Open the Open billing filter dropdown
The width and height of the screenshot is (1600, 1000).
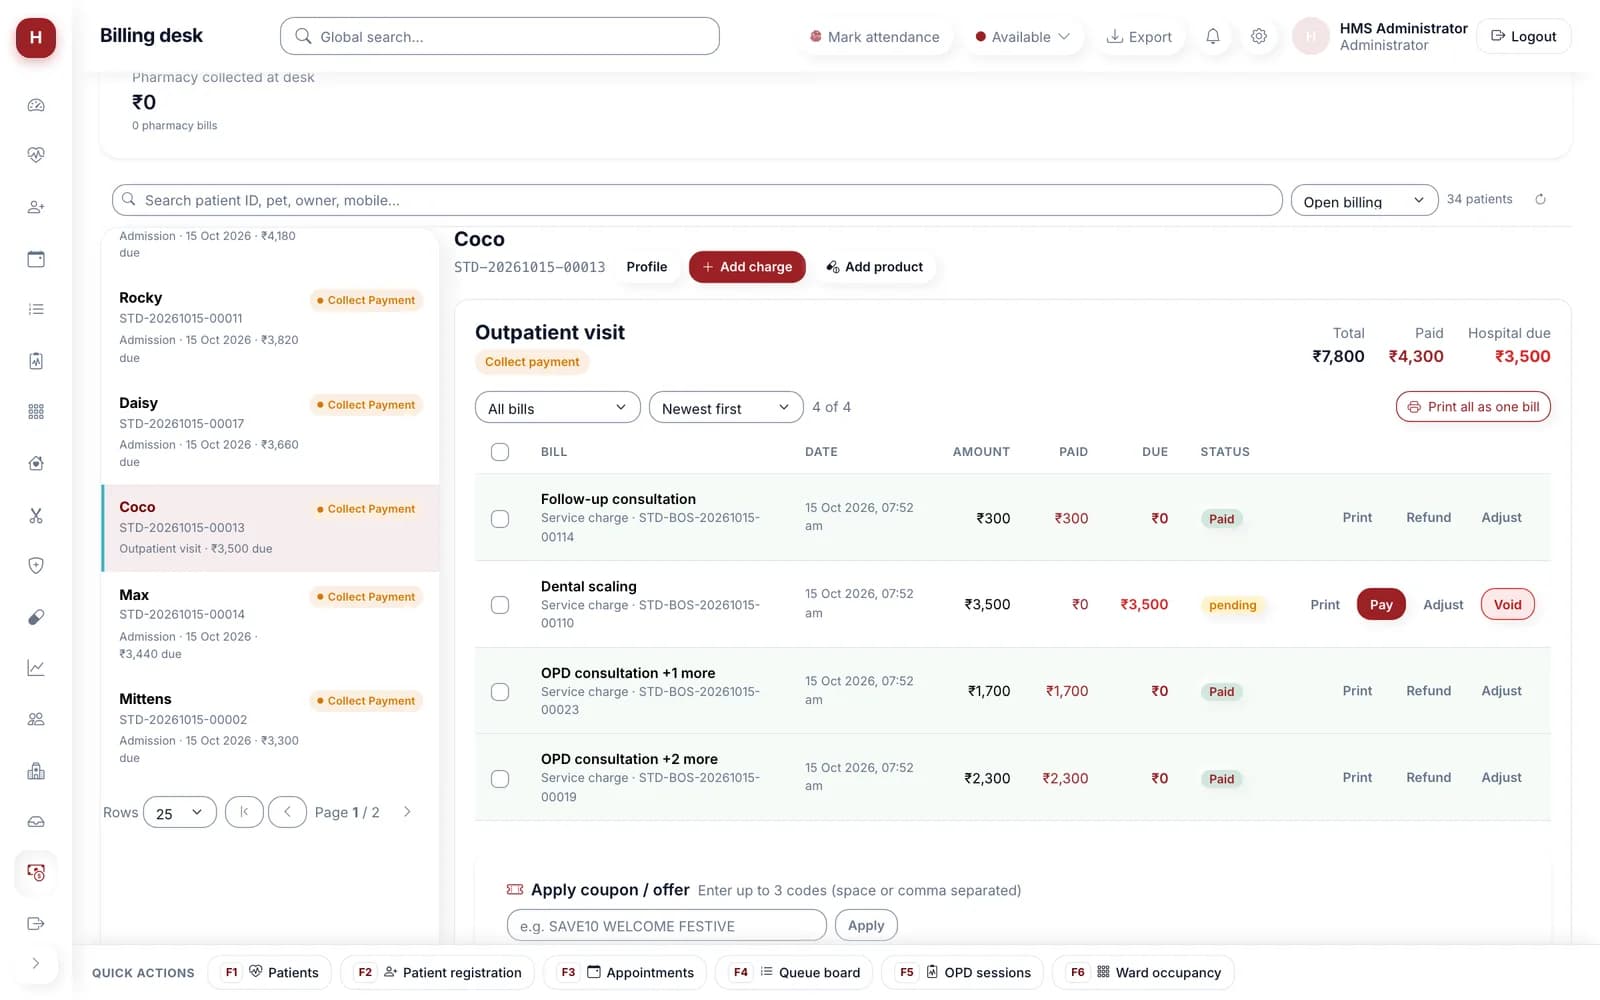pyautogui.click(x=1364, y=201)
